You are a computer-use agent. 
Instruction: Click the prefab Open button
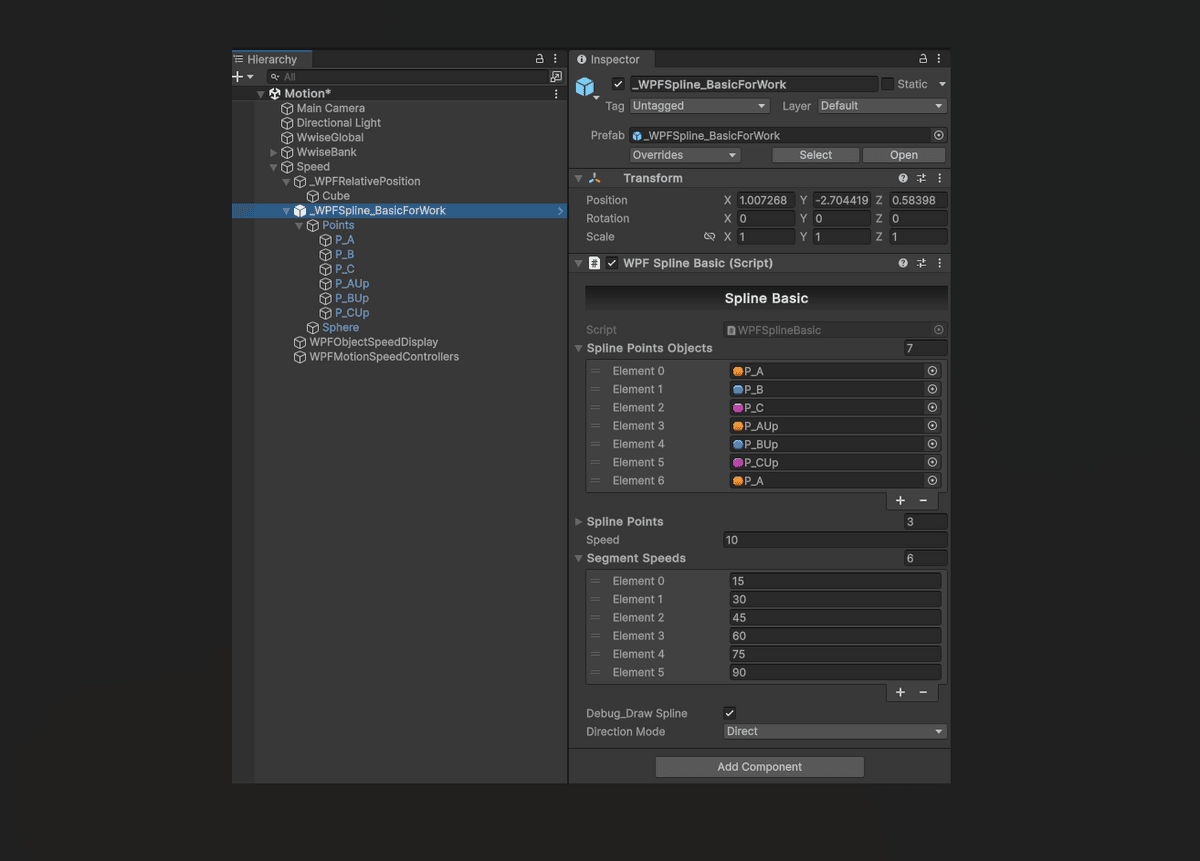pos(903,155)
